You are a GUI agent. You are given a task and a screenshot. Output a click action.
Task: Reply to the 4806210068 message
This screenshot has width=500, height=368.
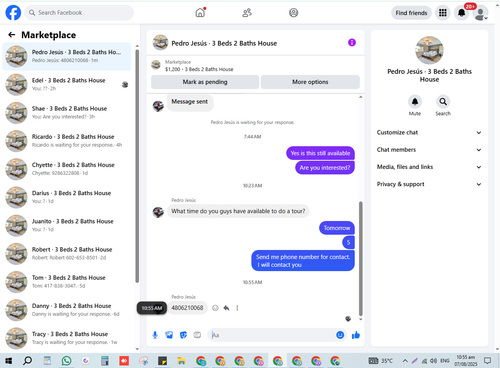(x=226, y=308)
